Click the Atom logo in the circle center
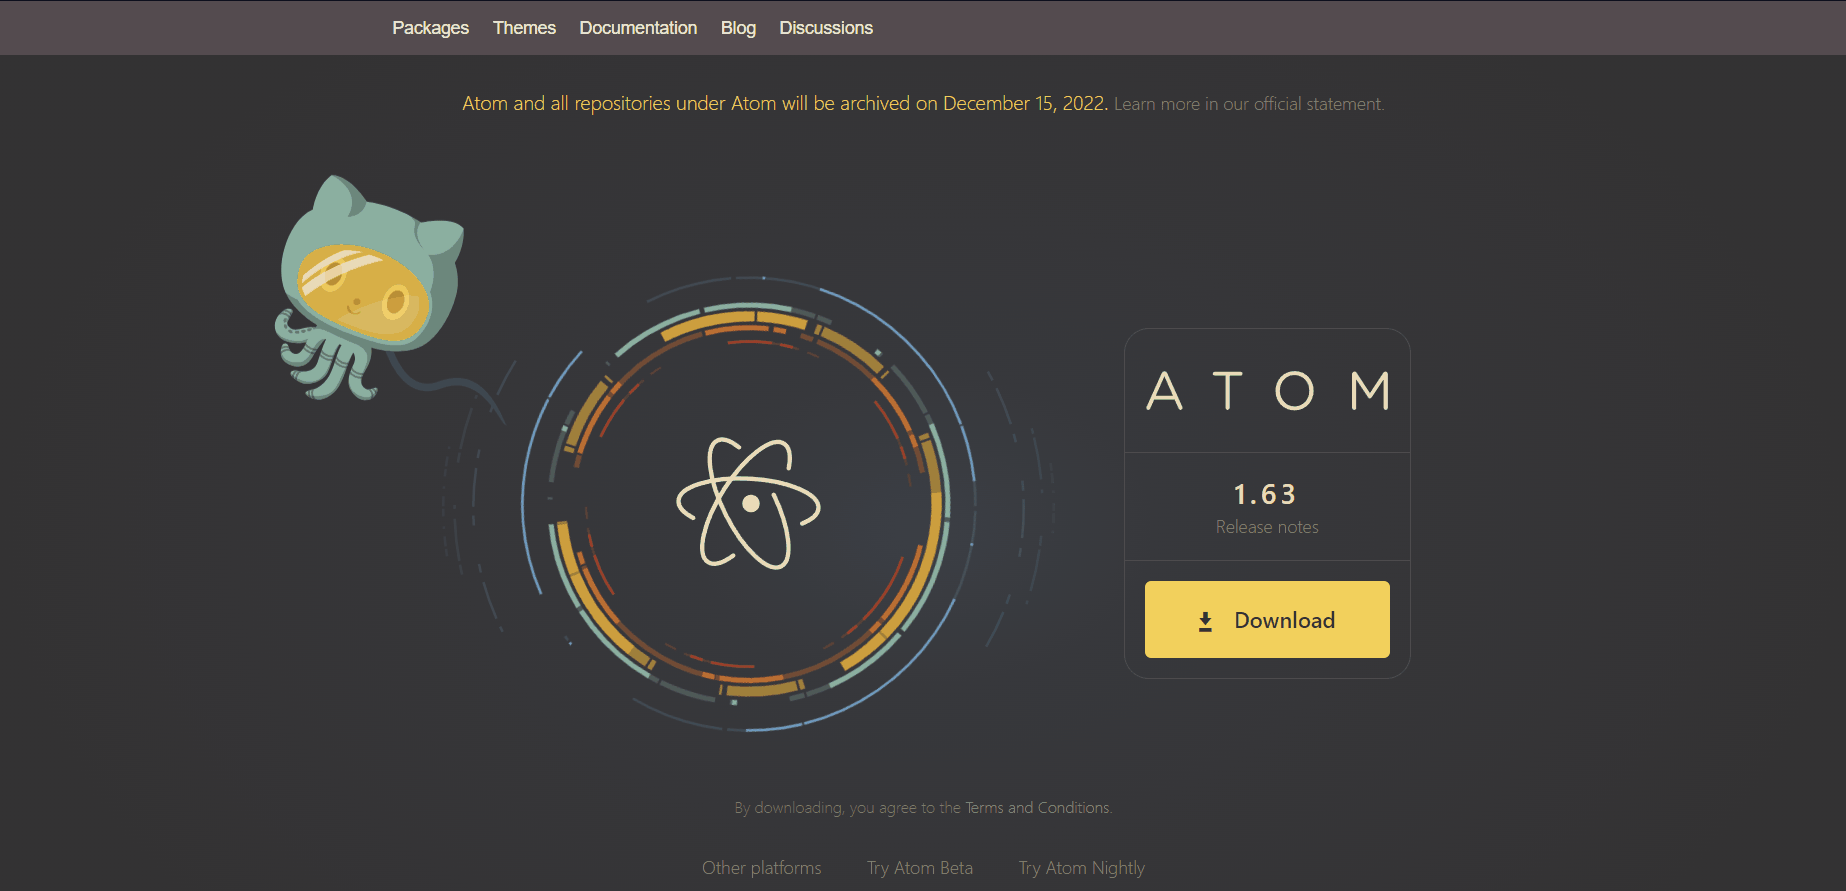The height and width of the screenshot is (891, 1846). pyautogui.click(x=749, y=503)
